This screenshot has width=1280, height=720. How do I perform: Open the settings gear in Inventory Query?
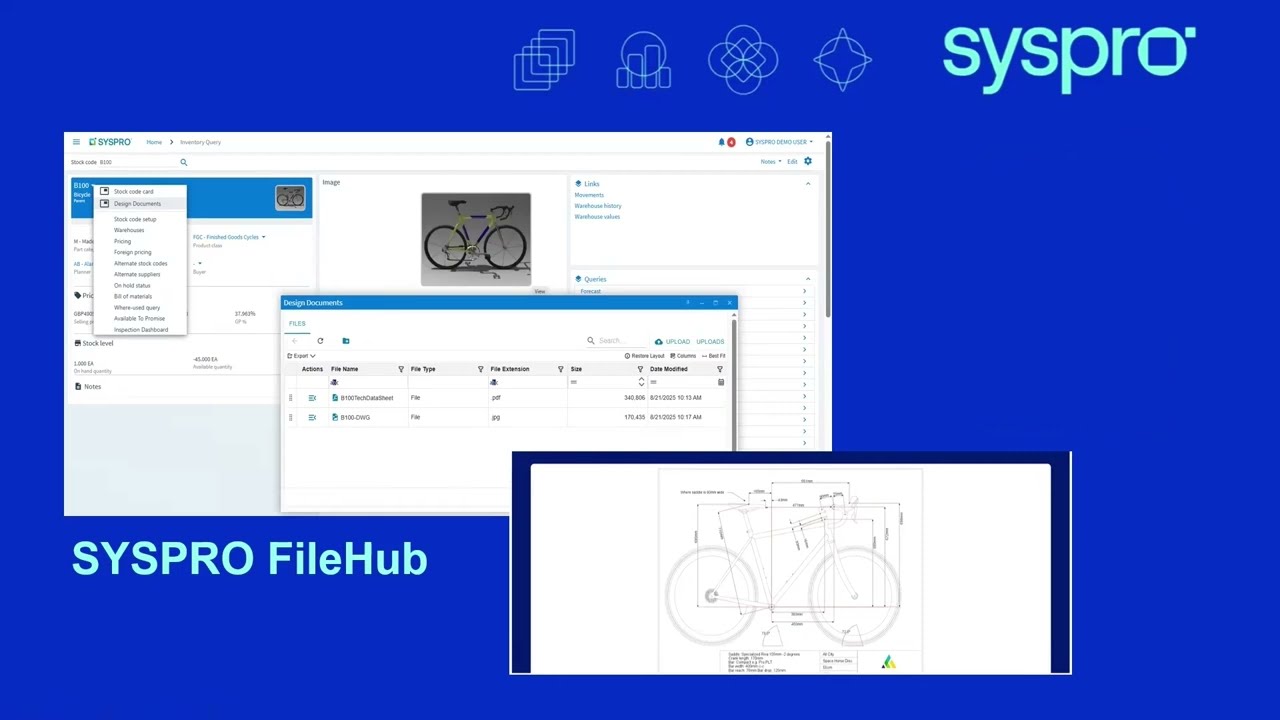point(808,161)
